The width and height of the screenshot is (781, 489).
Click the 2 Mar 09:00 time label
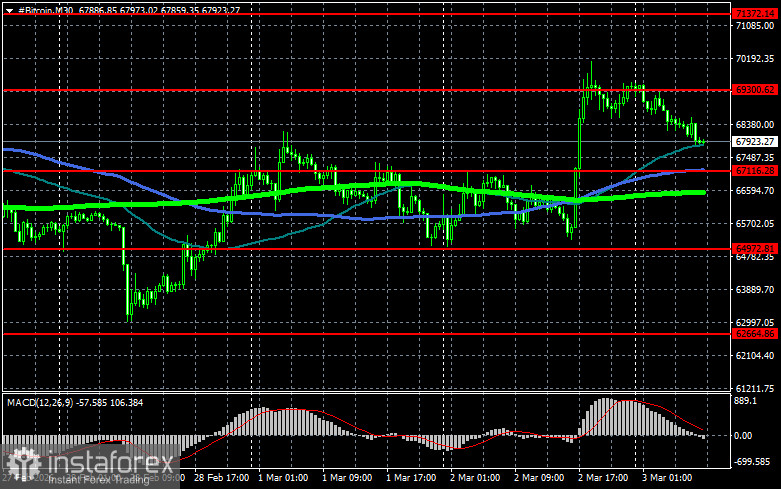coord(539,478)
